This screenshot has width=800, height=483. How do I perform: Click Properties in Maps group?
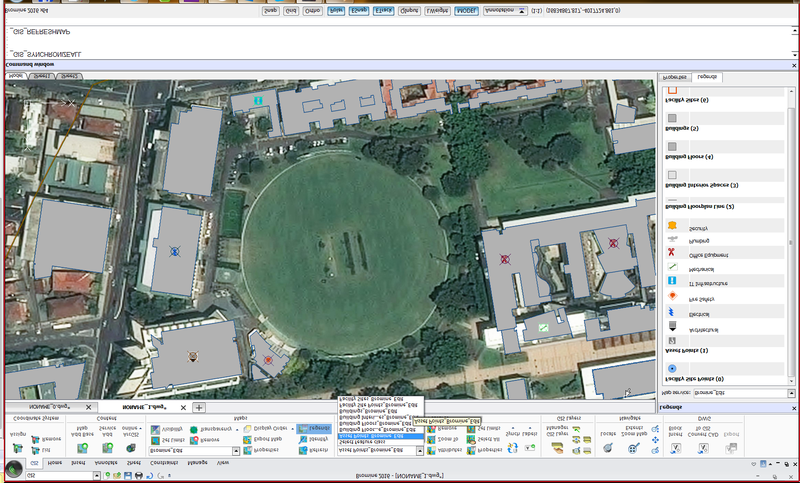[261, 450]
